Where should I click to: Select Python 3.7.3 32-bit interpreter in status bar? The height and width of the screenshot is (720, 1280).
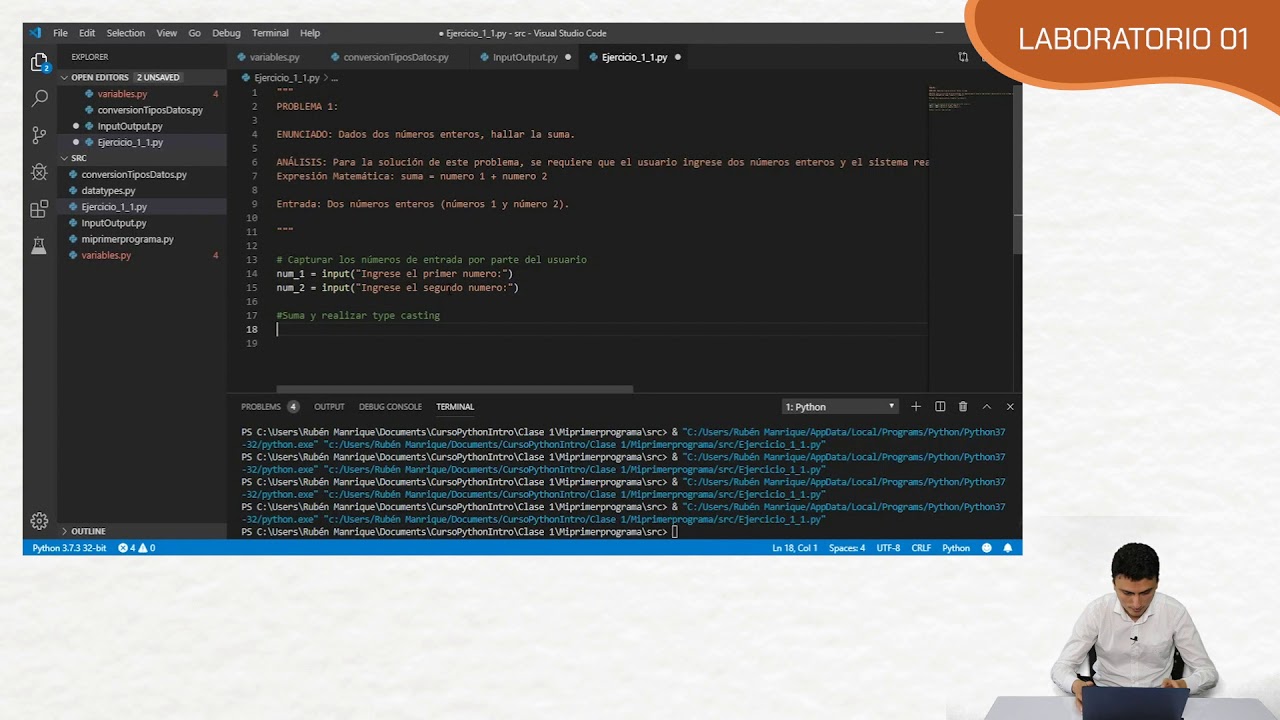(69, 548)
